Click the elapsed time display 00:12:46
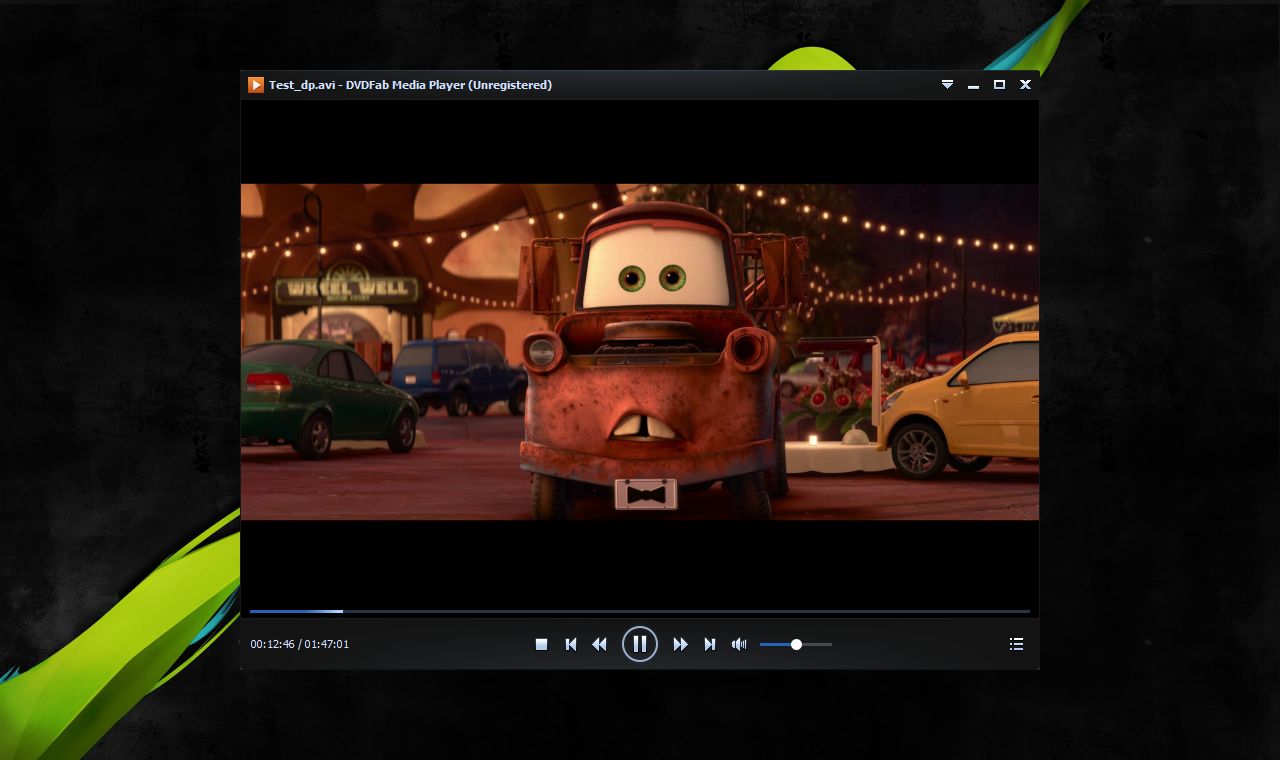 (272, 644)
